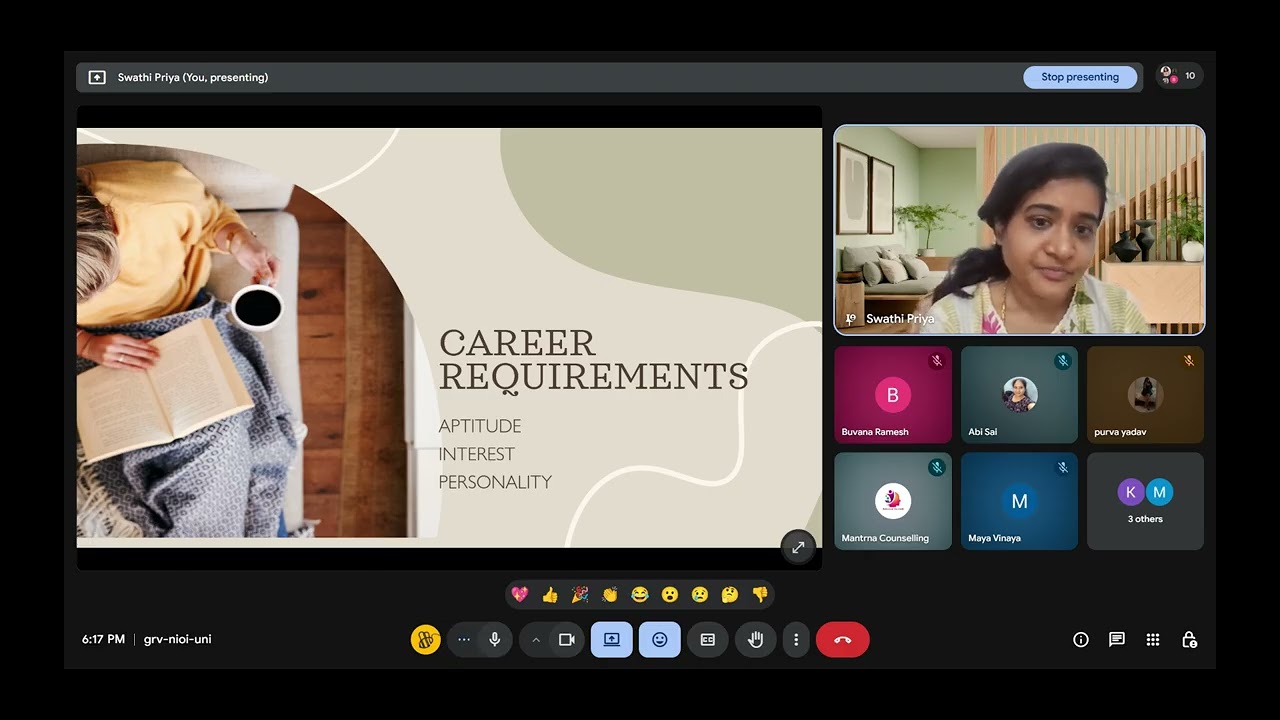Click the muted mic icon on Abi Sai tile
1280x720 pixels.
coord(1063,361)
